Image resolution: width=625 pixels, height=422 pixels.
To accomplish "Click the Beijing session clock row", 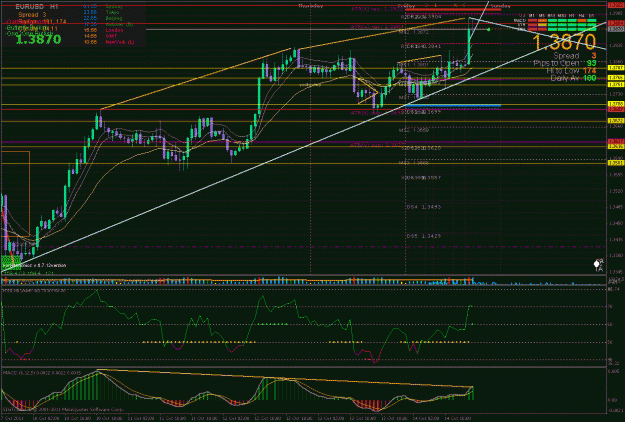I will 103,18.
